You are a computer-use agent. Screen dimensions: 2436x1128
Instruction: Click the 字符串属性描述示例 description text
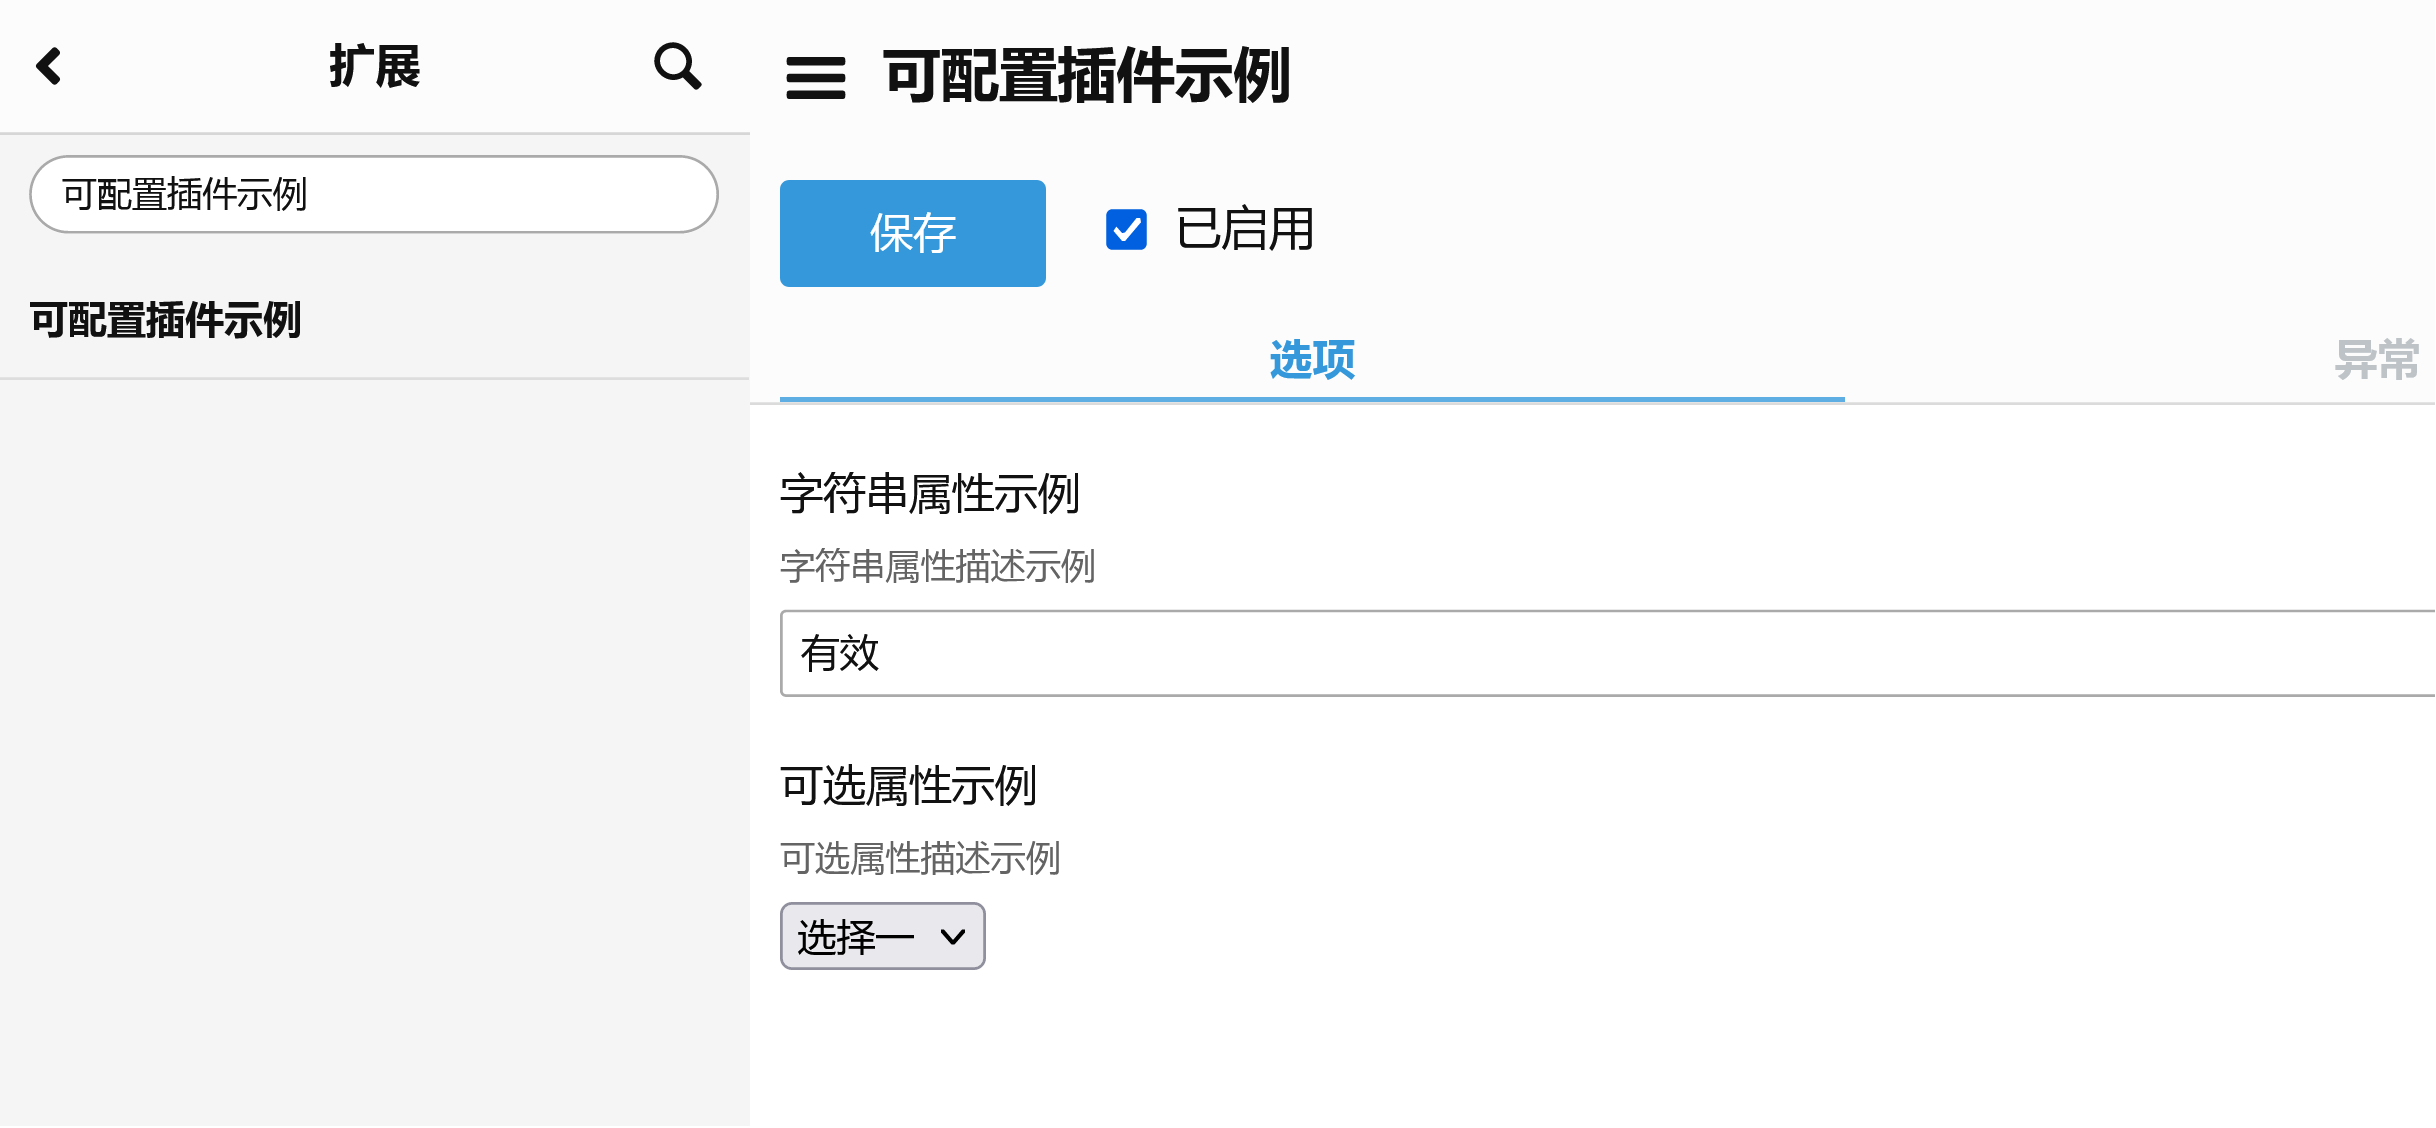click(x=937, y=566)
